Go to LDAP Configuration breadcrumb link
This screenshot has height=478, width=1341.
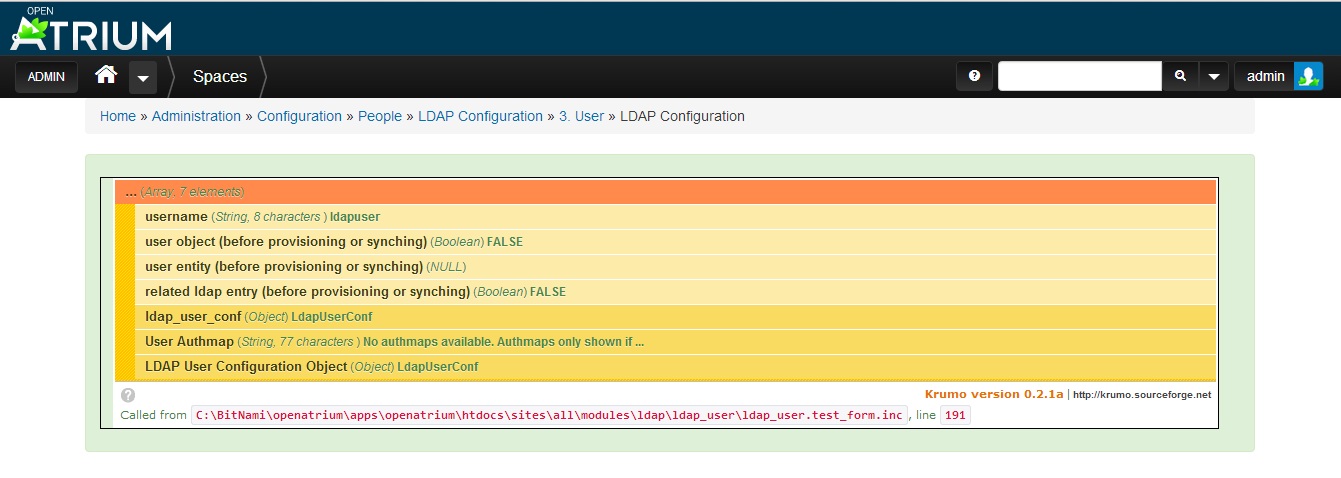click(x=480, y=116)
